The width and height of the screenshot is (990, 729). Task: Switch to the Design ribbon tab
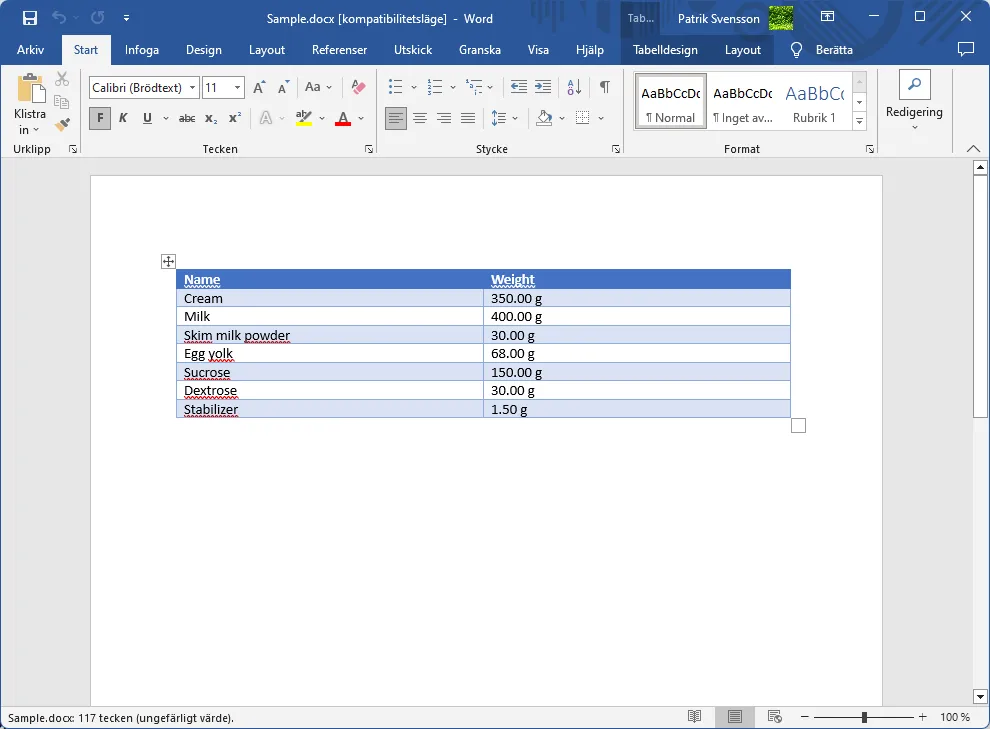(203, 50)
